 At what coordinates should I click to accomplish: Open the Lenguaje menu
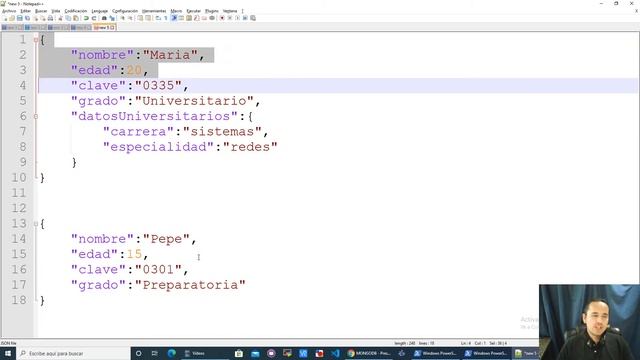pyautogui.click(x=100, y=11)
